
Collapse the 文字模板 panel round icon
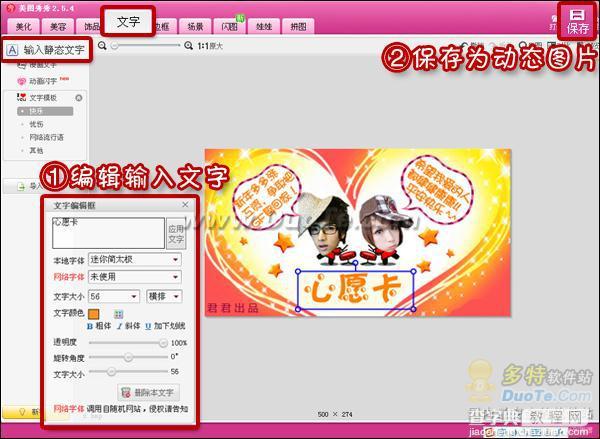point(79,98)
